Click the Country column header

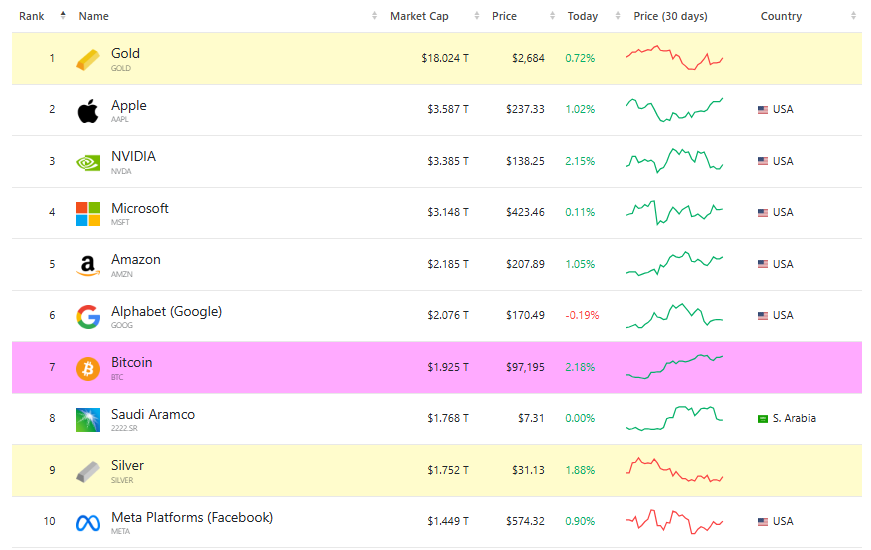[x=781, y=16]
